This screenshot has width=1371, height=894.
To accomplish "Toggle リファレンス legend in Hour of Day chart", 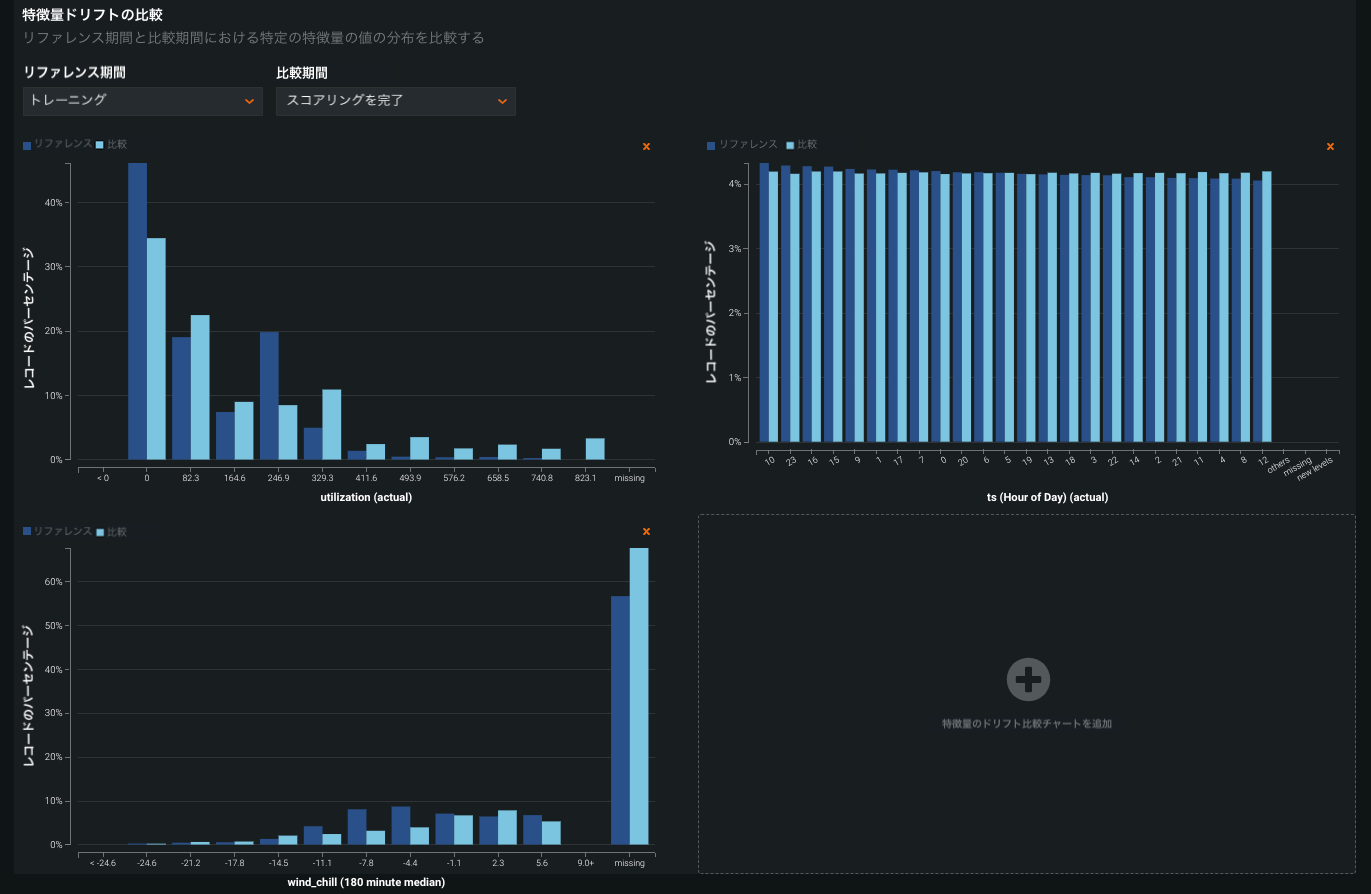I will click(742, 145).
